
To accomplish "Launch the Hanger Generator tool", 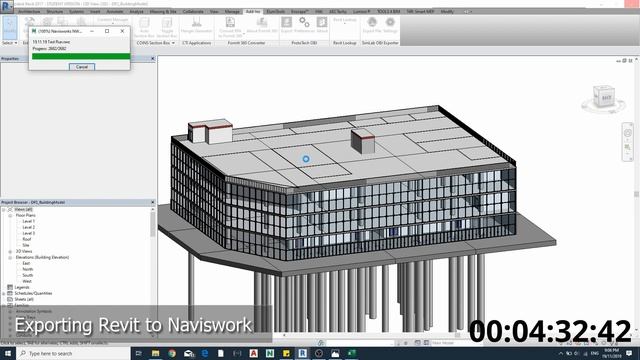I will pos(196,25).
